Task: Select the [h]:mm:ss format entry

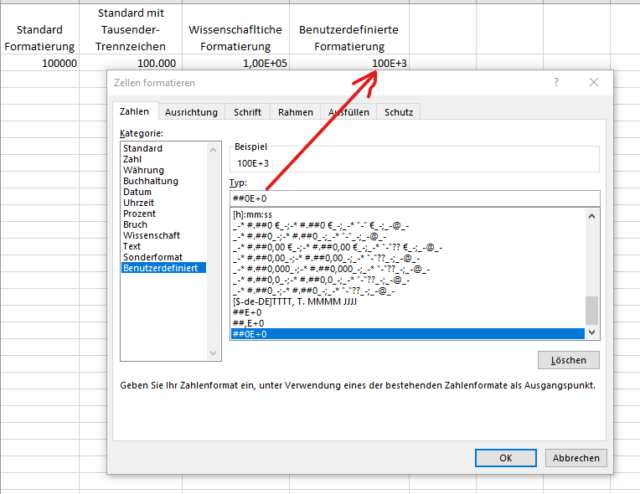Action: pyautogui.click(x=407, y=214)
